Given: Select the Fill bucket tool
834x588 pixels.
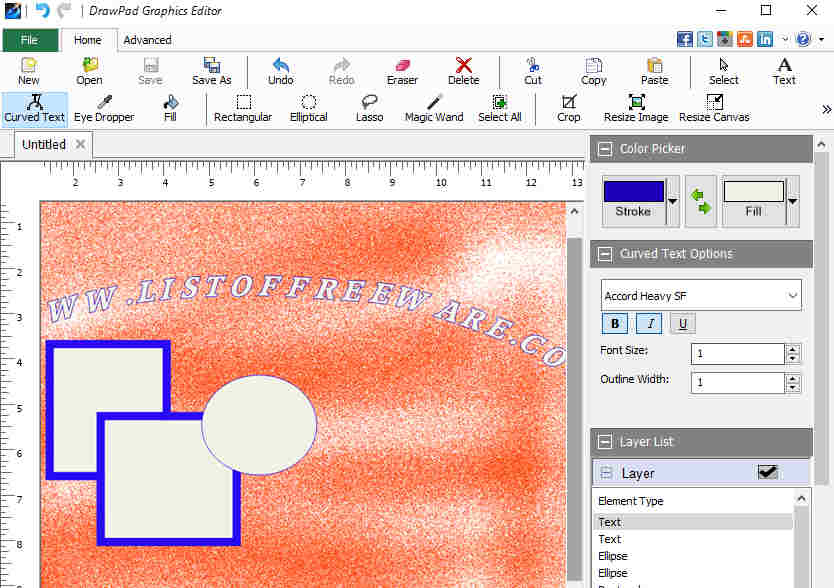Looking at the screenshot, I should coord(170,109).
